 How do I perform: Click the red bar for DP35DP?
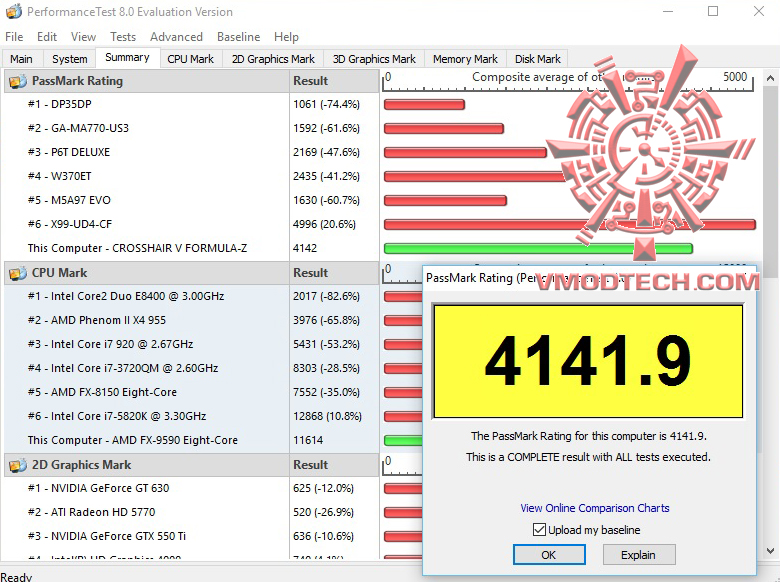pos(424,104)
